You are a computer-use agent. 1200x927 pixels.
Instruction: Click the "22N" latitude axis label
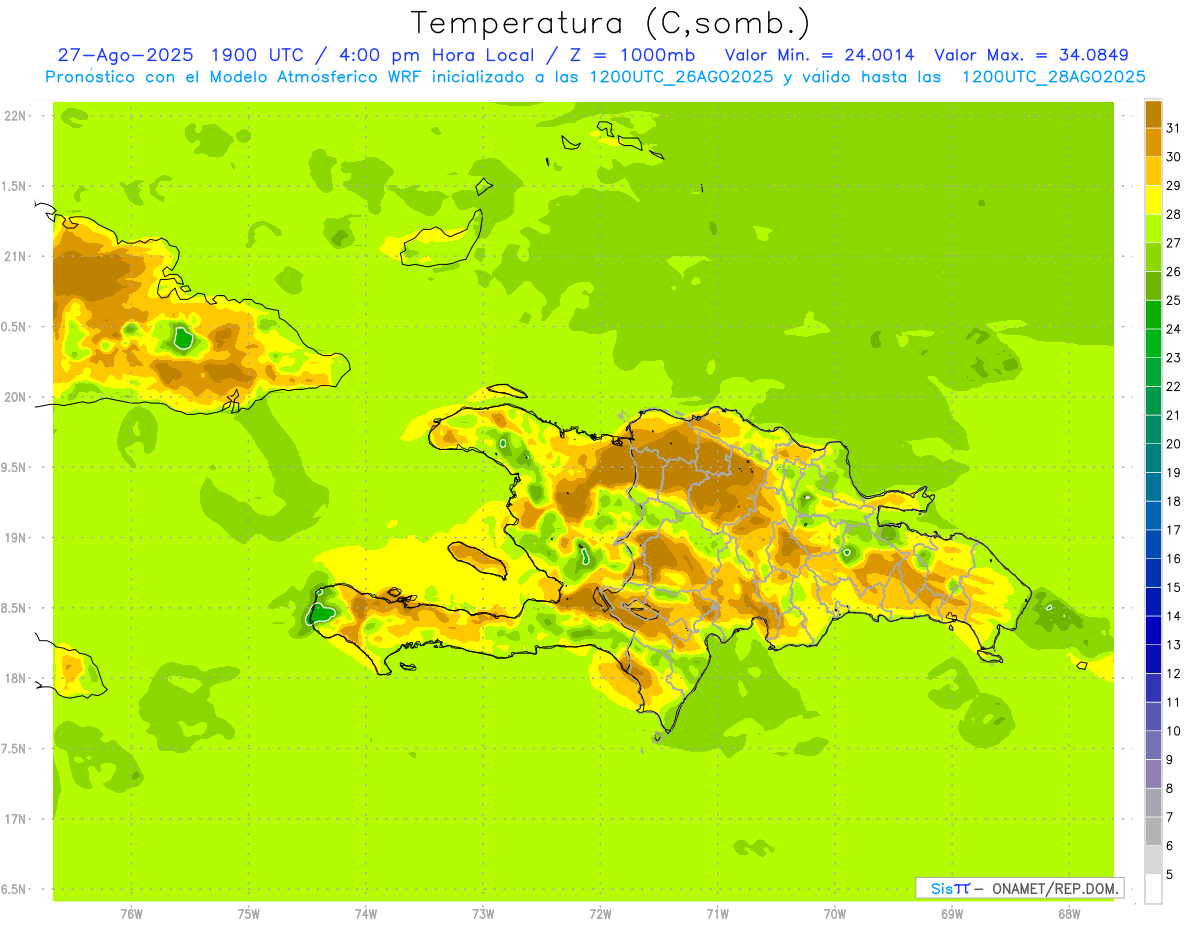14,116
